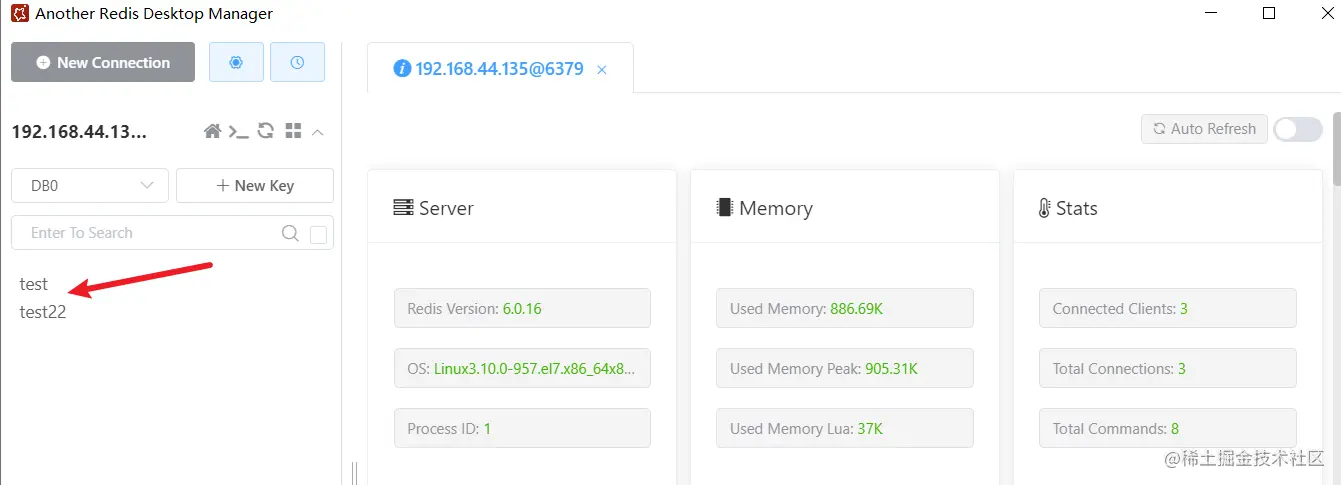Click the vertical scrollbar on the right
Viewport: 1341px width, 485px height.
coord(1336,150)
